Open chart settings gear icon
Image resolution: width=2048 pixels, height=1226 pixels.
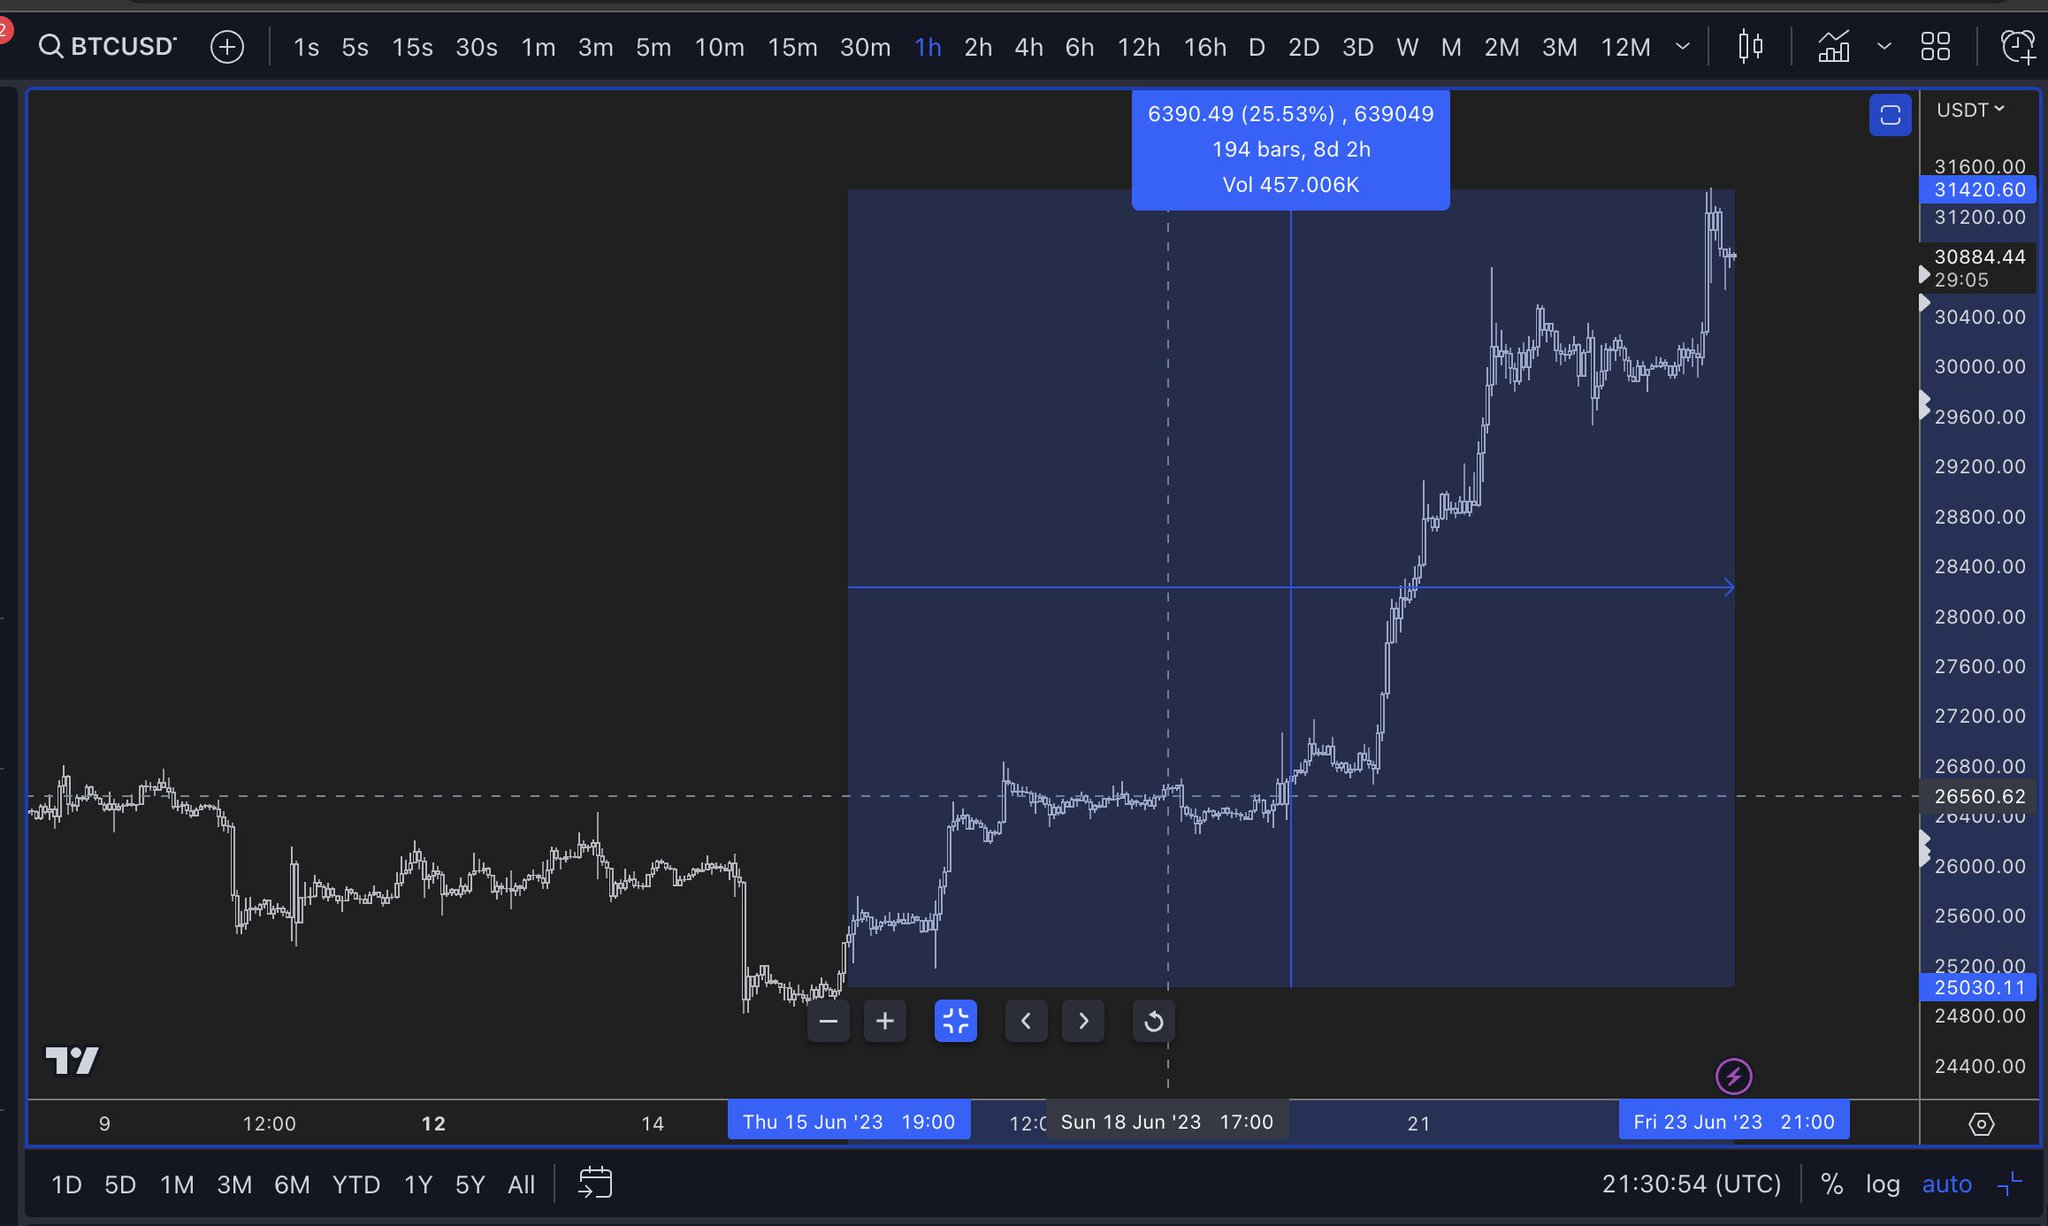coord(1981,1124)
